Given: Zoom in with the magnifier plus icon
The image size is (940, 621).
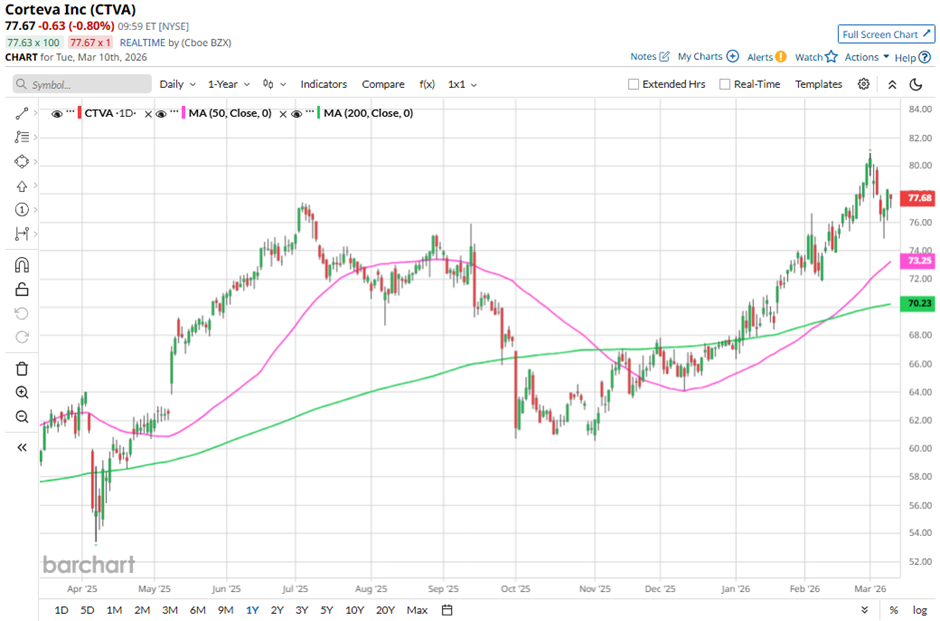Looking at the screenshot, I should [x=22, y=393].
